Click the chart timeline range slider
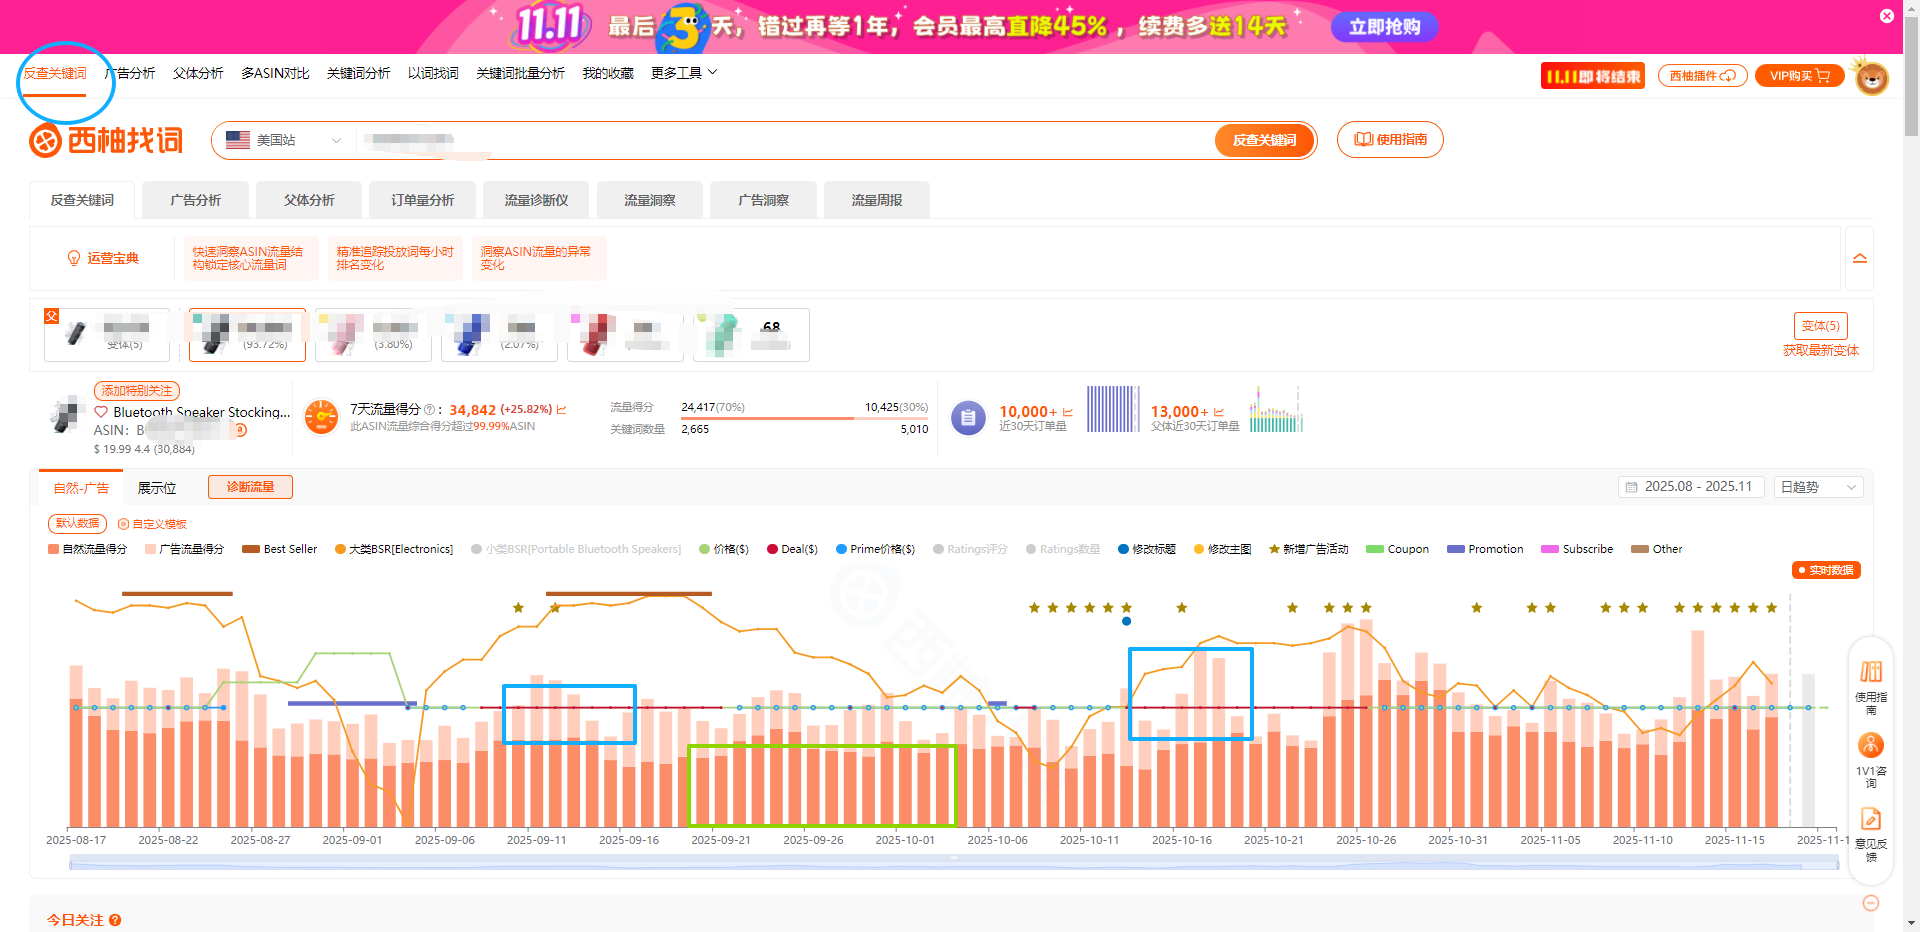 [x=953, y=860]
